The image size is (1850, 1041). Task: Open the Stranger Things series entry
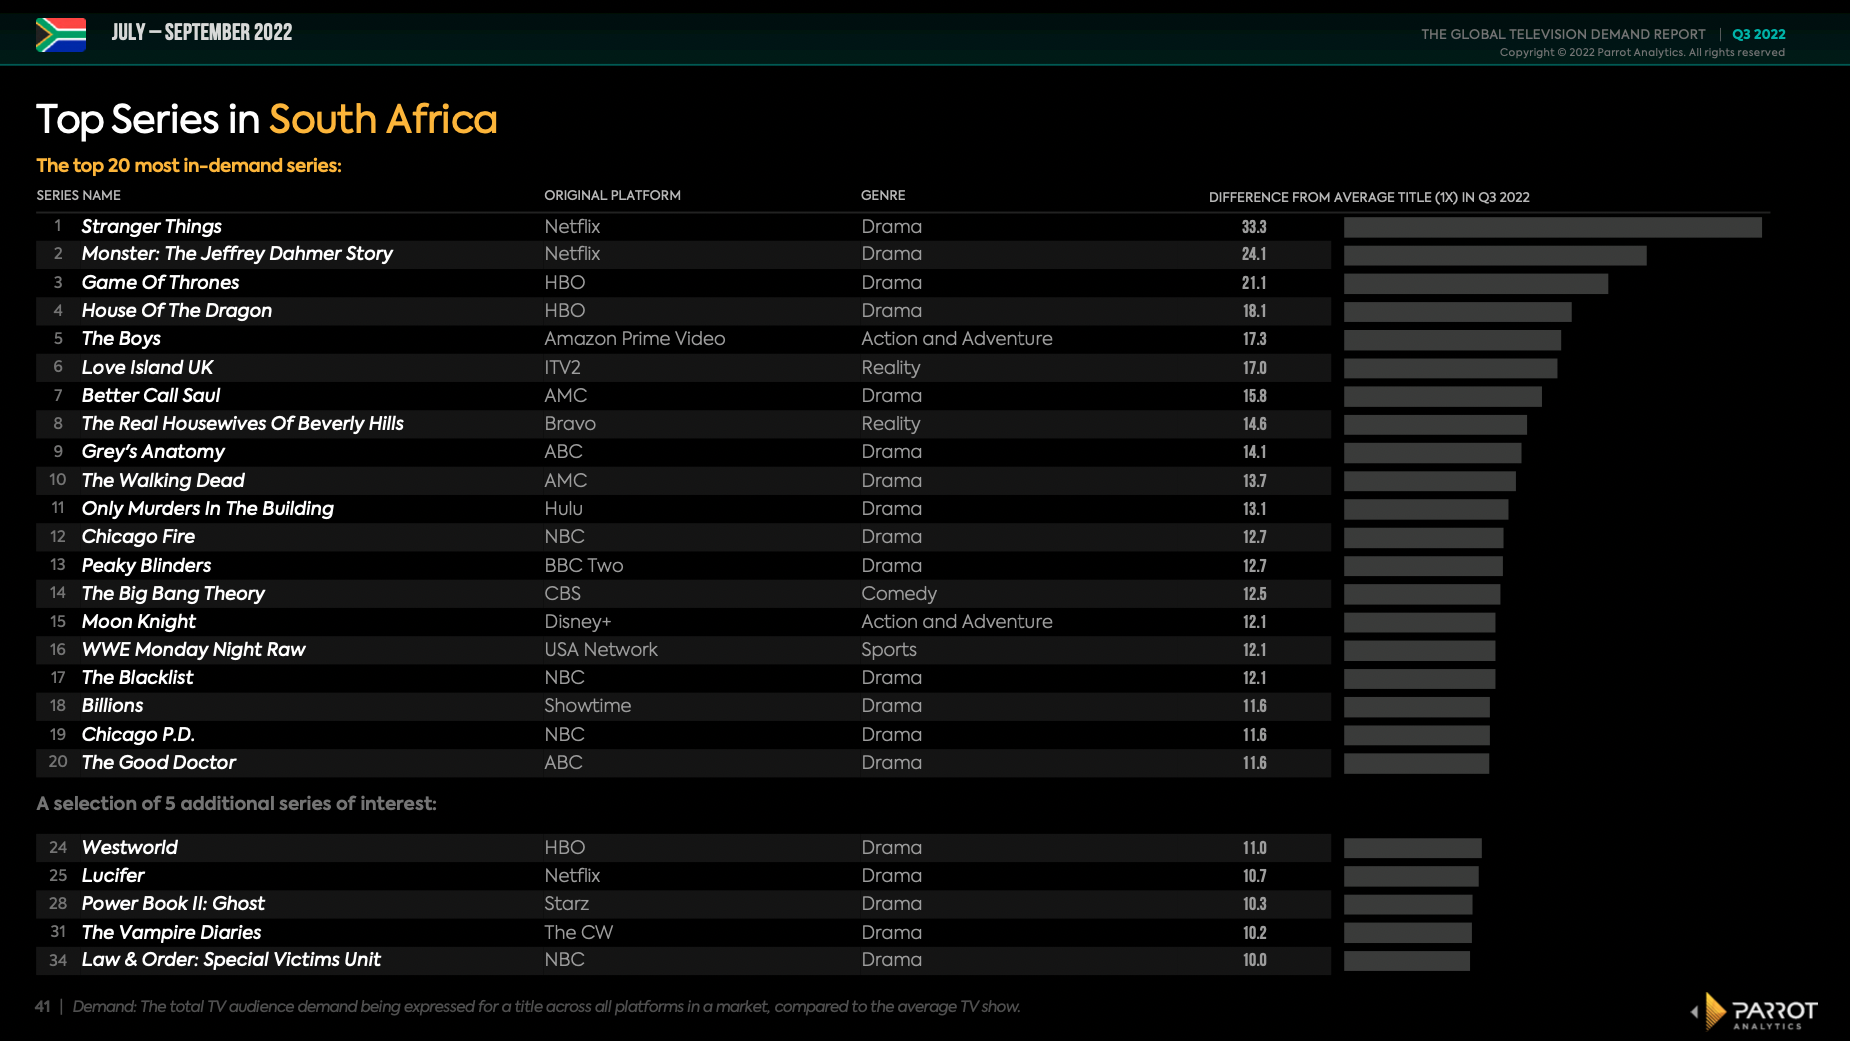point(151,226)
